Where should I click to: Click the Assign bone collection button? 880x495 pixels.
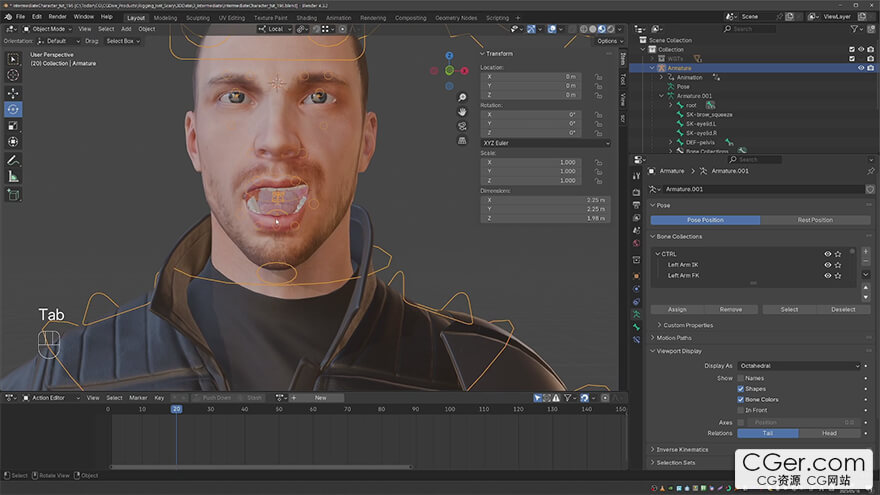[x=677, y=309]
